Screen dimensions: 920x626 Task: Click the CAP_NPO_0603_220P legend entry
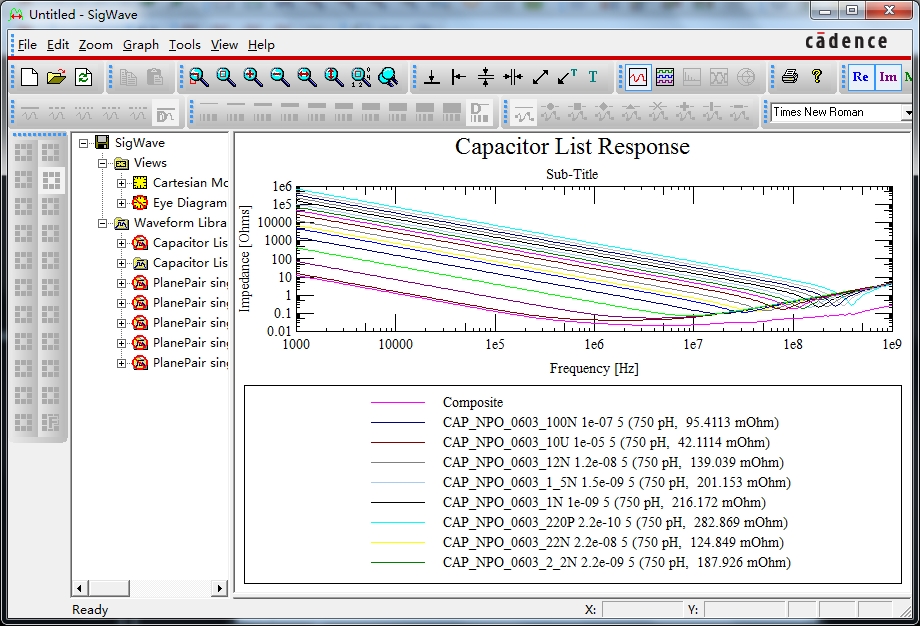coord(615,522)
